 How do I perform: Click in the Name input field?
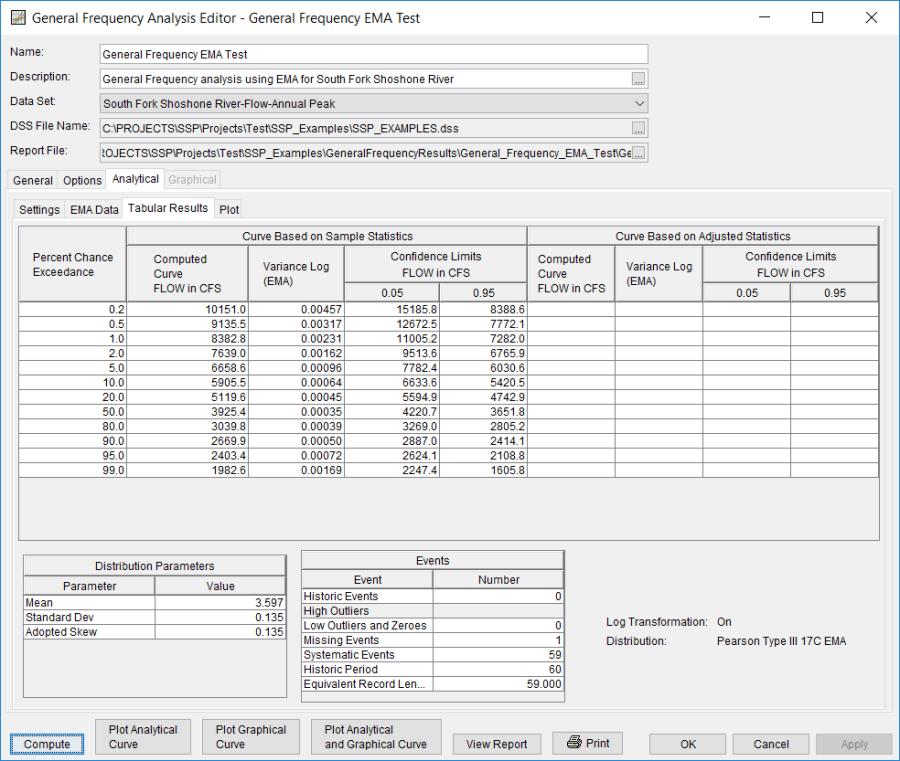[374, 55]
